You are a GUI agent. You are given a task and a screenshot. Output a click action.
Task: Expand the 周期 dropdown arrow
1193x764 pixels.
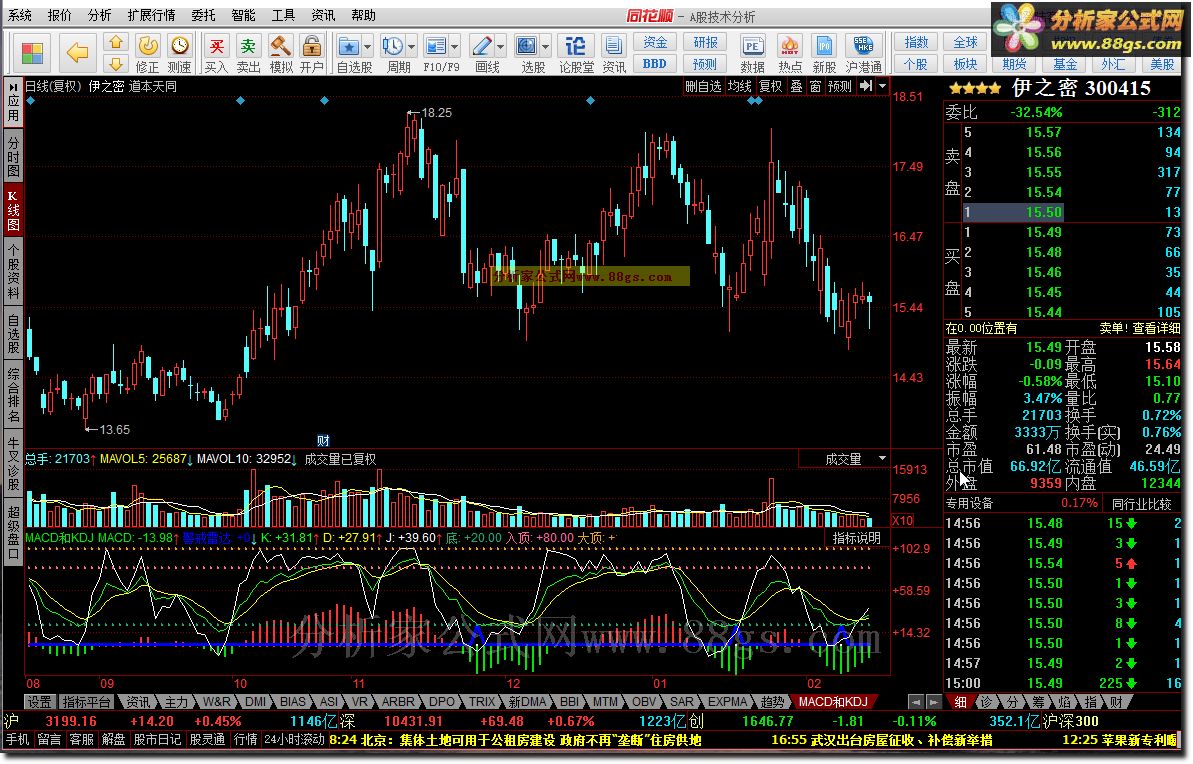tap(412, 47)
